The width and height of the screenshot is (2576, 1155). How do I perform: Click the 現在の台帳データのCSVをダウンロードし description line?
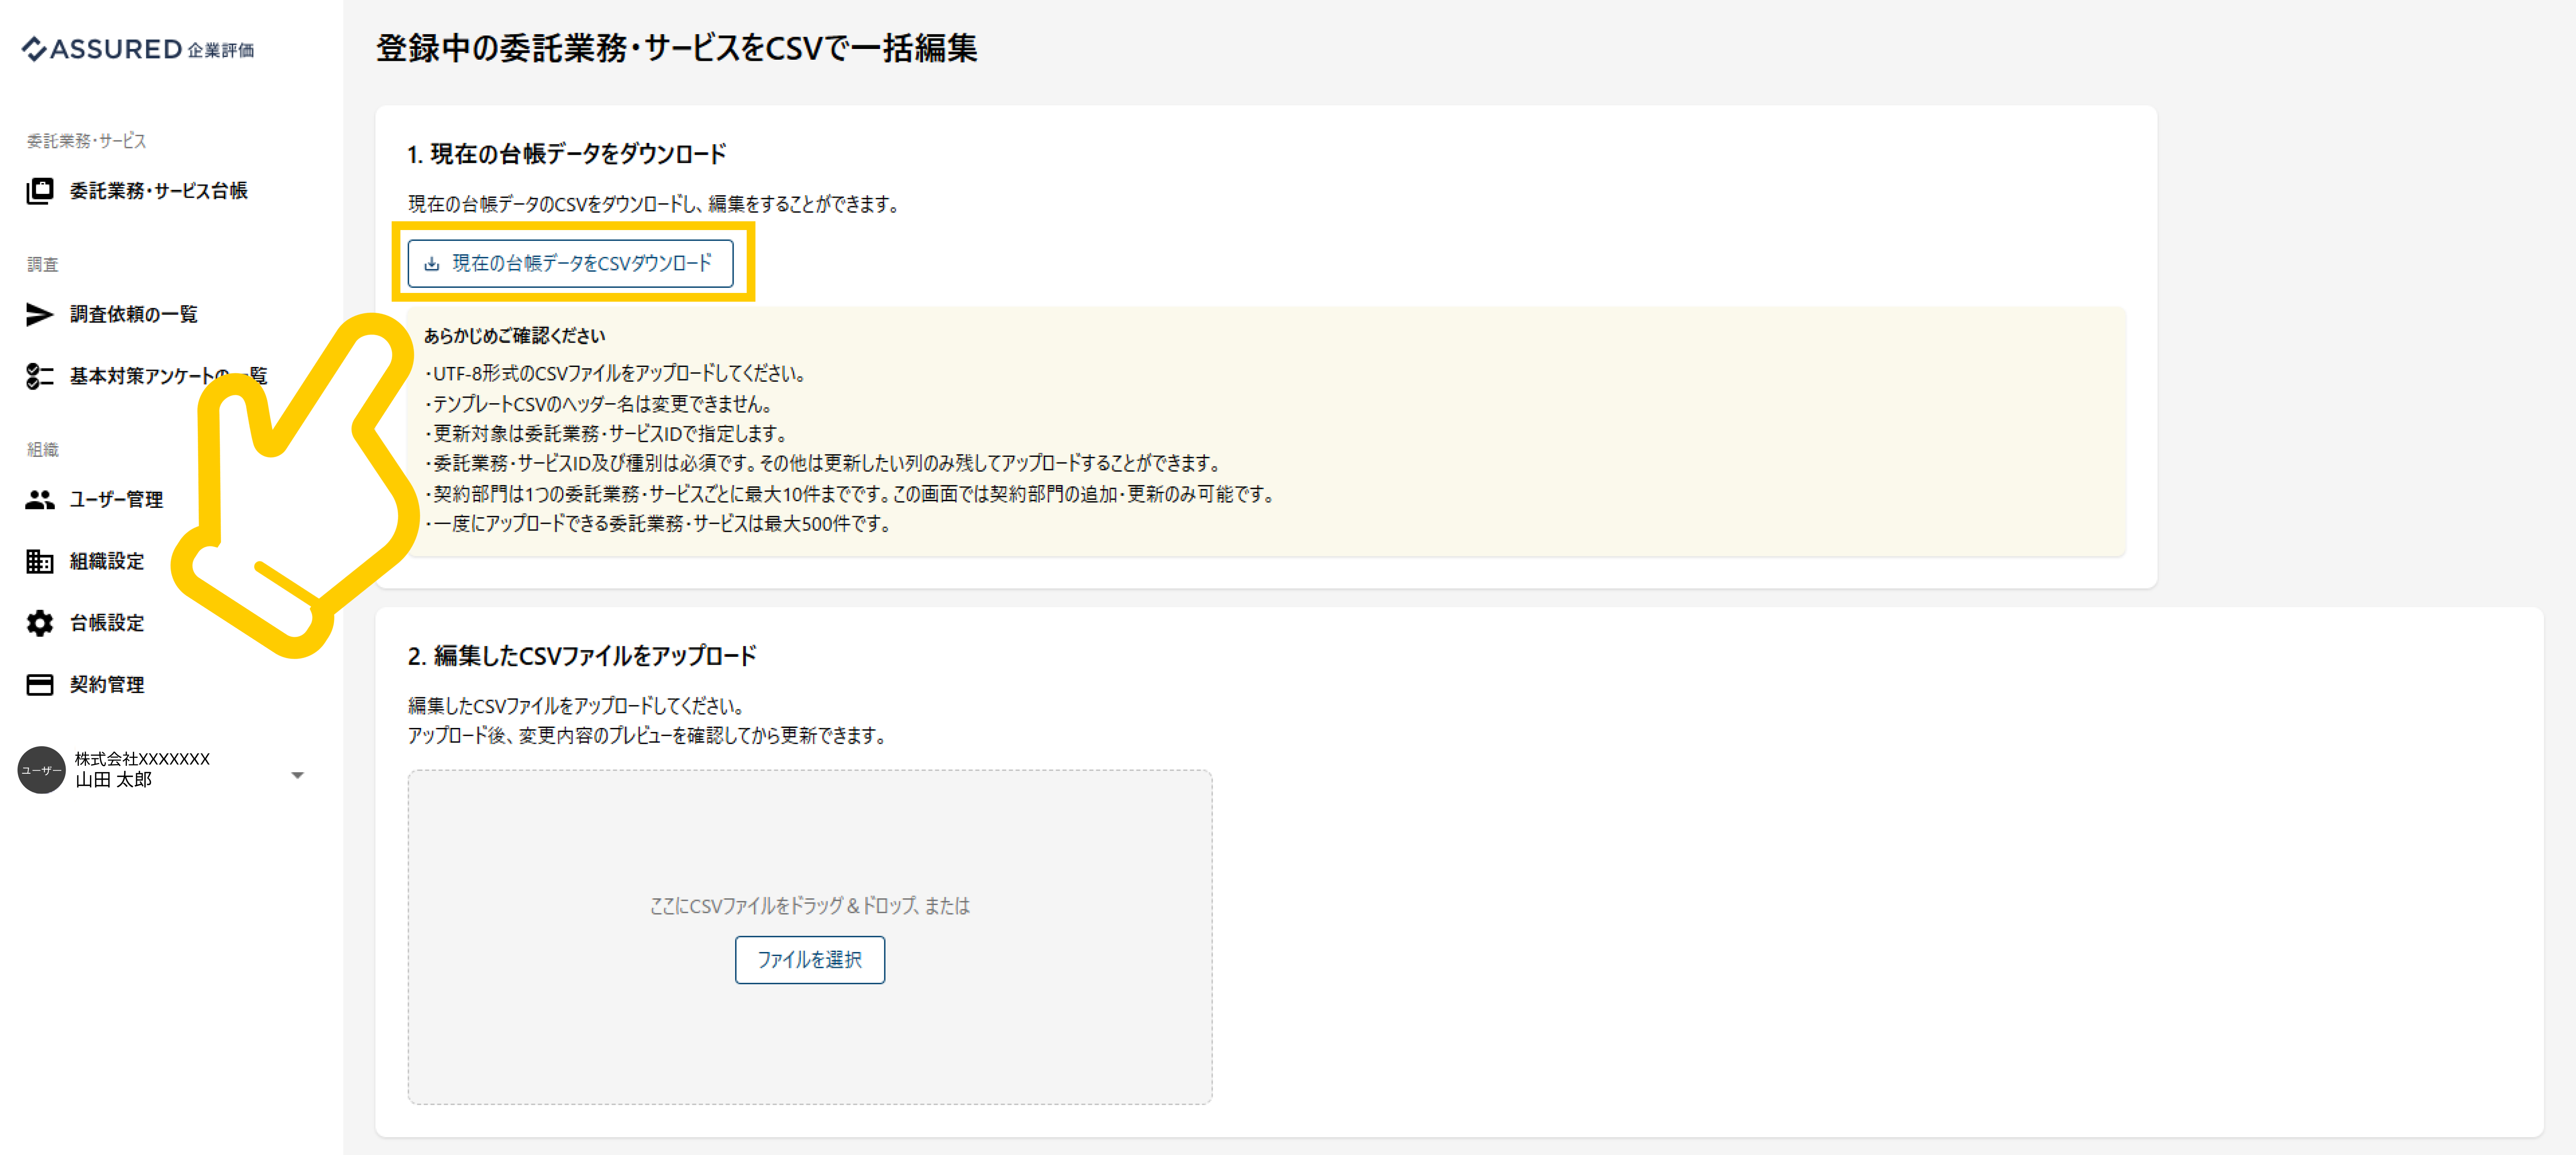655,204
